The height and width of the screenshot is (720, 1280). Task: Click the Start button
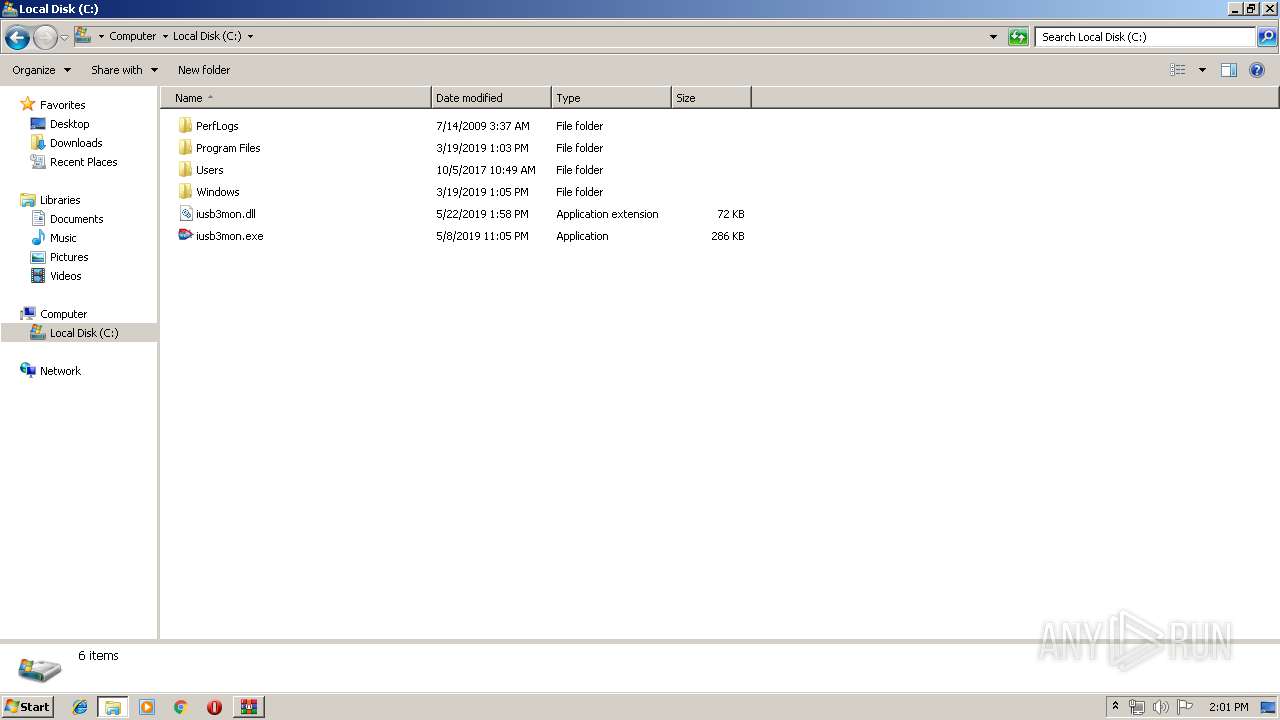click(x=27, y=707)
